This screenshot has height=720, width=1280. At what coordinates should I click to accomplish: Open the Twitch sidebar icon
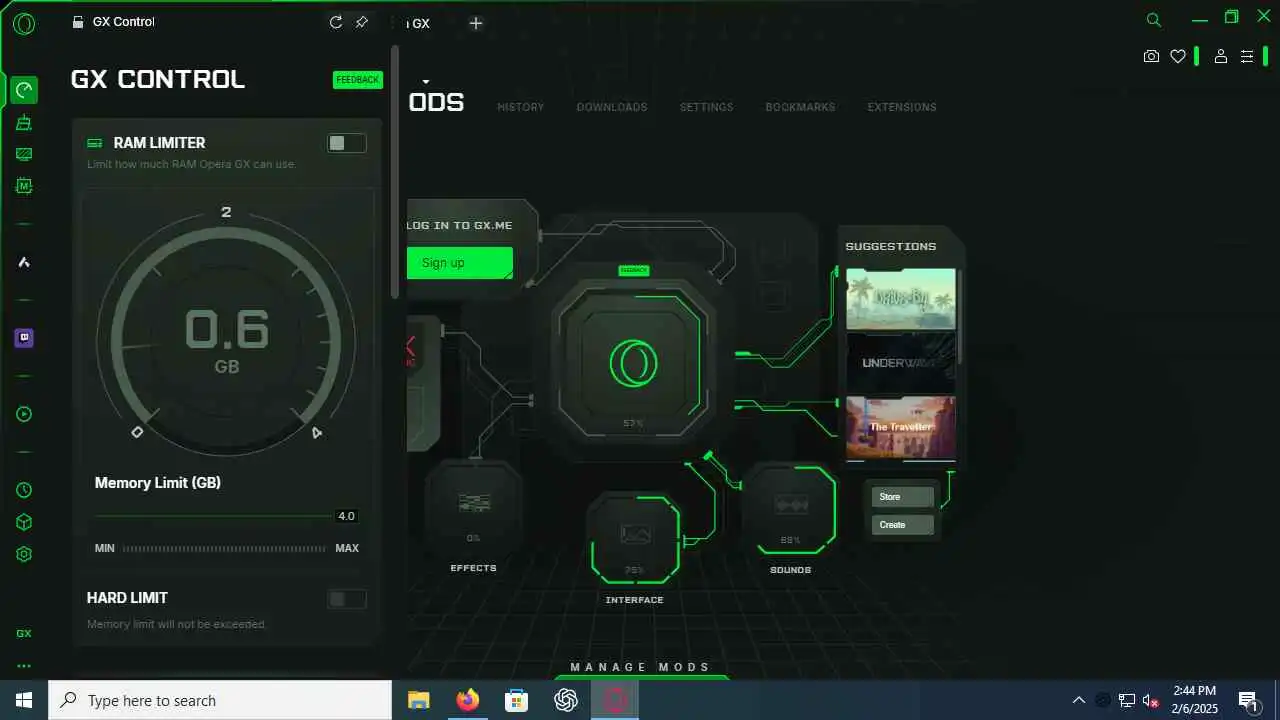[x=24, y=338]
